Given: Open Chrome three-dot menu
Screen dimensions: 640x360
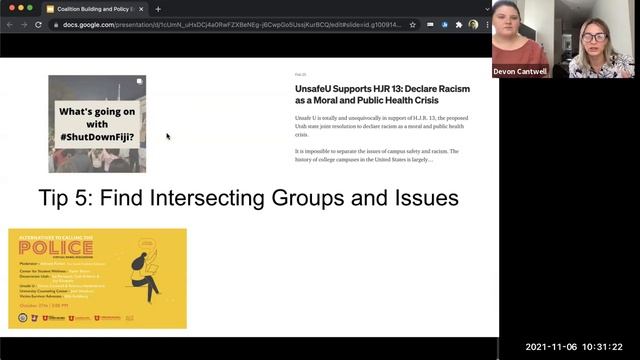Looking at the screenshot, I should pos(487,25).
